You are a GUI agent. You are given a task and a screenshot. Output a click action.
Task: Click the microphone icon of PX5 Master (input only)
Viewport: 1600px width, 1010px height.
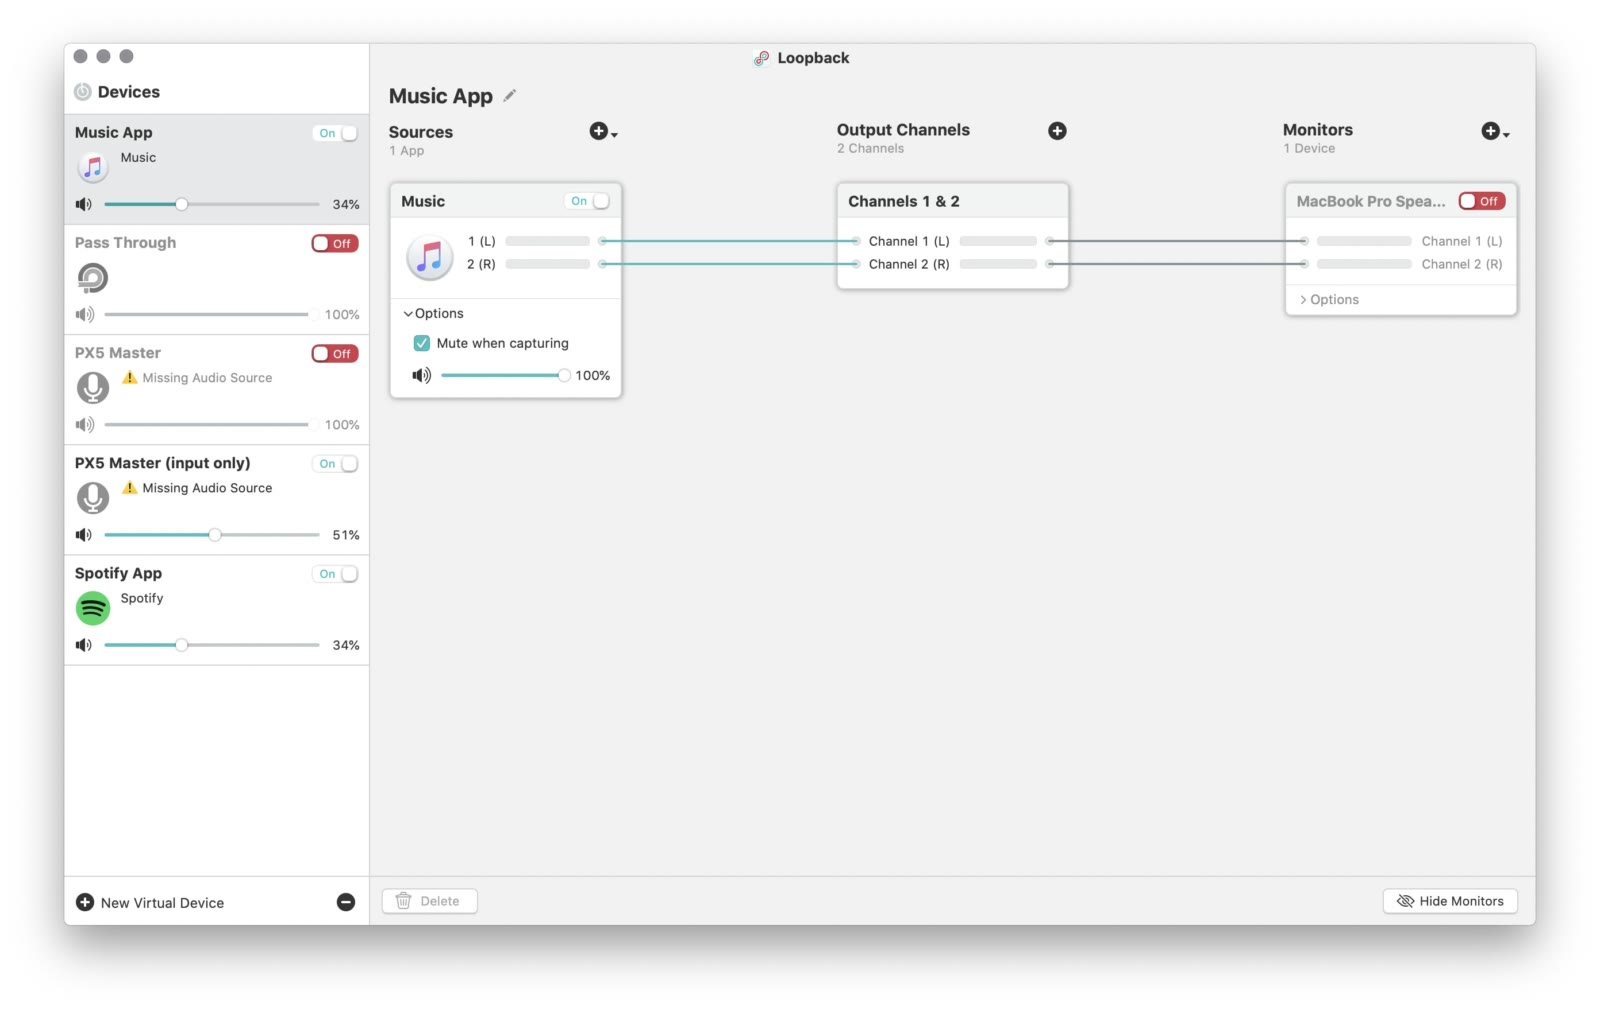pyautogui.click(x=93, y=497)
